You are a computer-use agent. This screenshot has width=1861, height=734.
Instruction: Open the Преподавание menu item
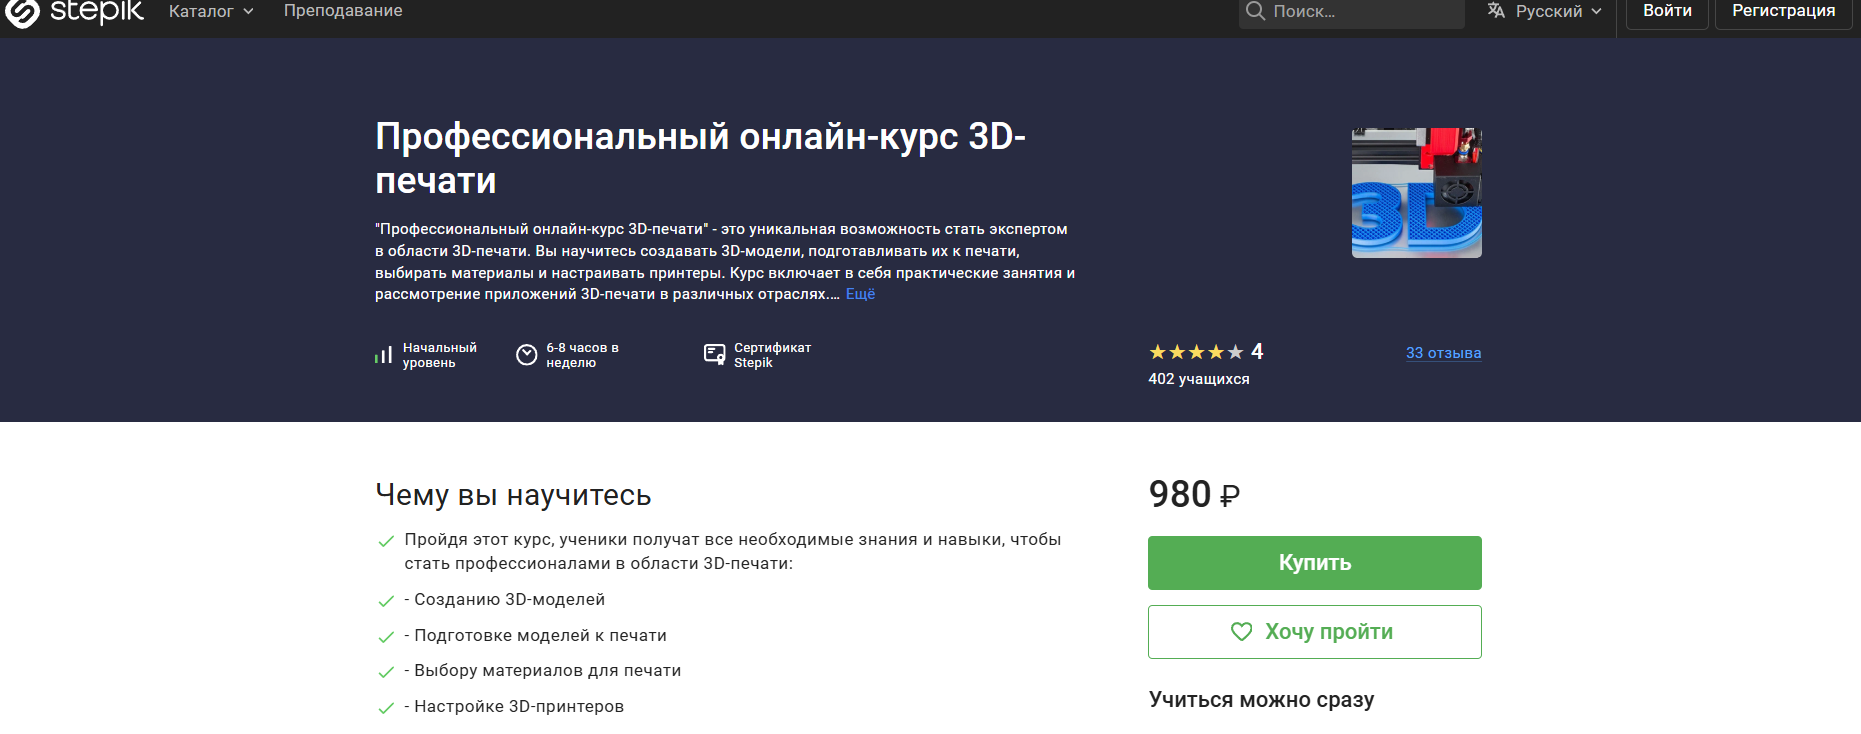click(343, 11)
